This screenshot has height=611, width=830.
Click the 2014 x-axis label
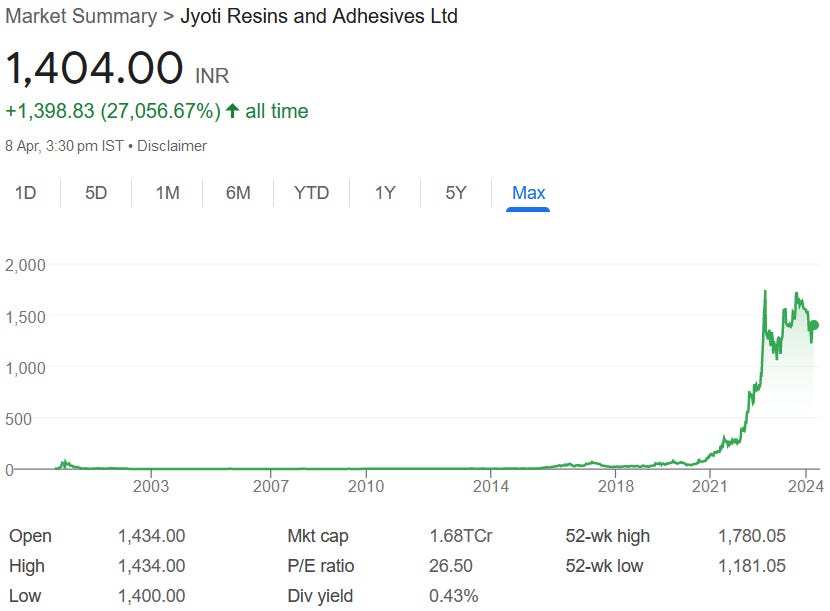point(491,486)
